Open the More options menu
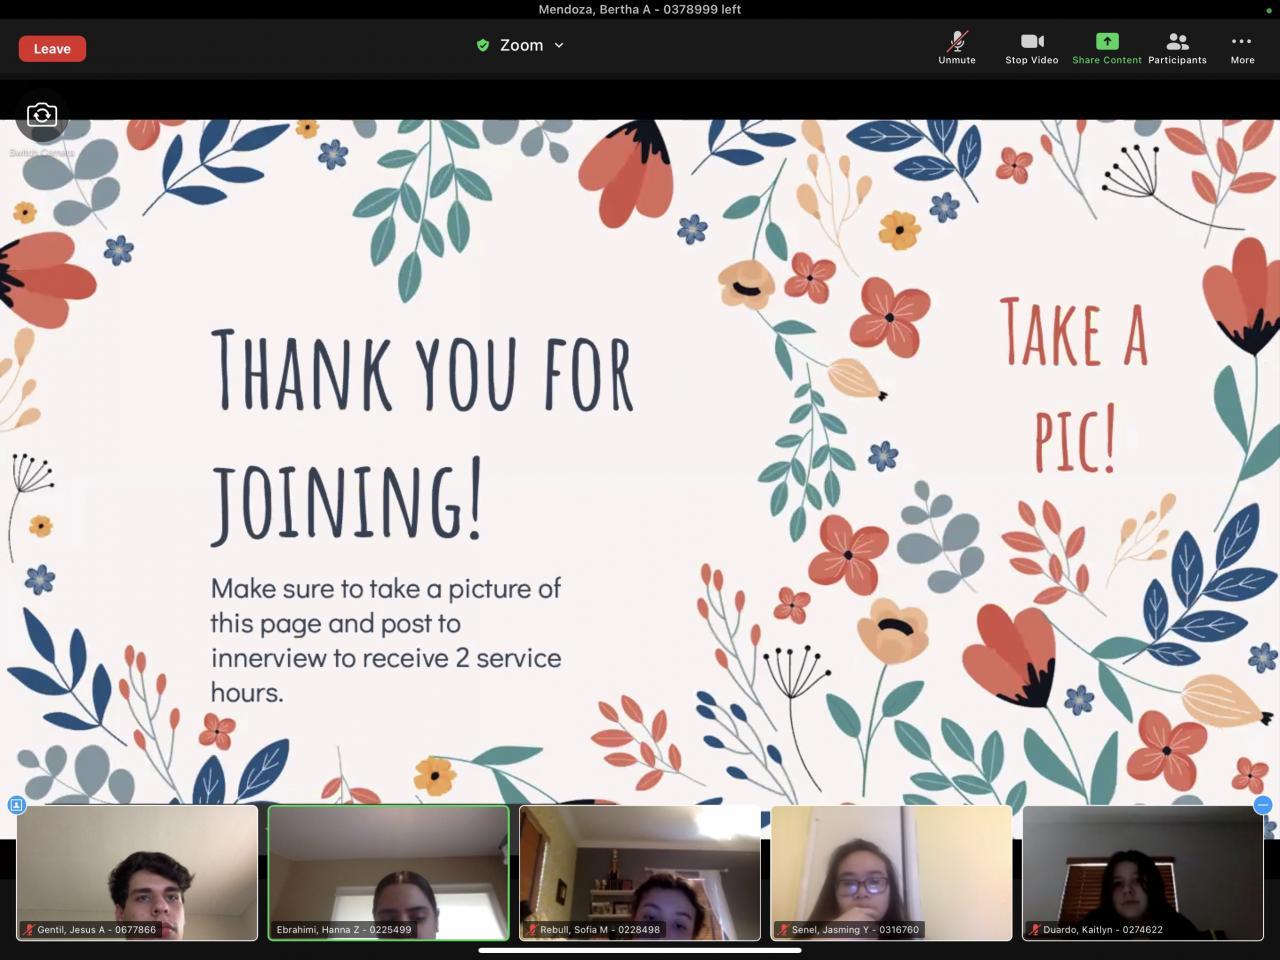This screenshot has width=1280, height=960. (1242, 47)
